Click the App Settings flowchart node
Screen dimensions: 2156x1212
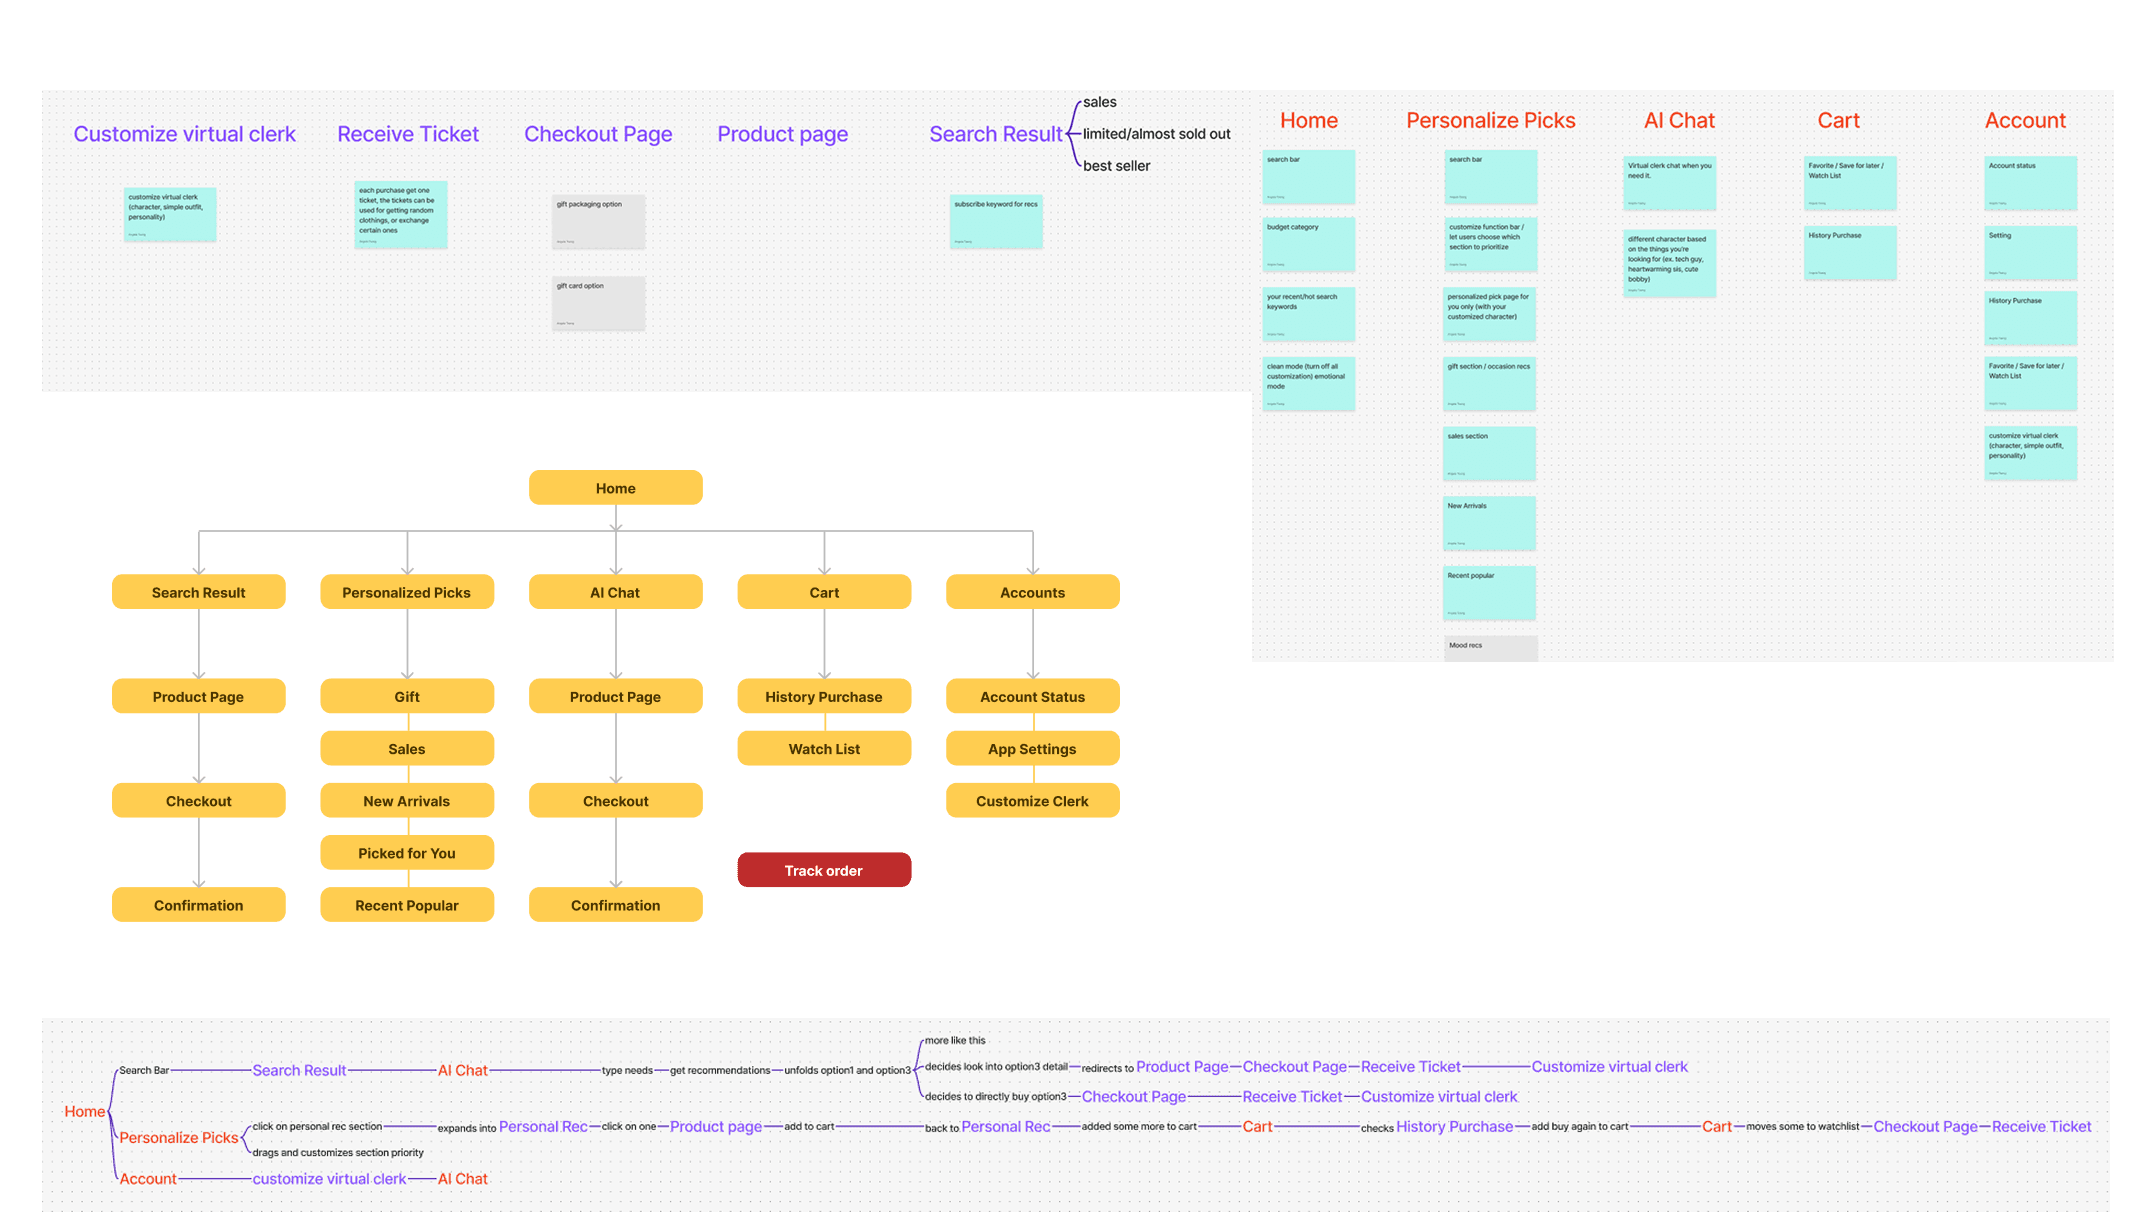pyautogui.click(x=1032, y=748)
